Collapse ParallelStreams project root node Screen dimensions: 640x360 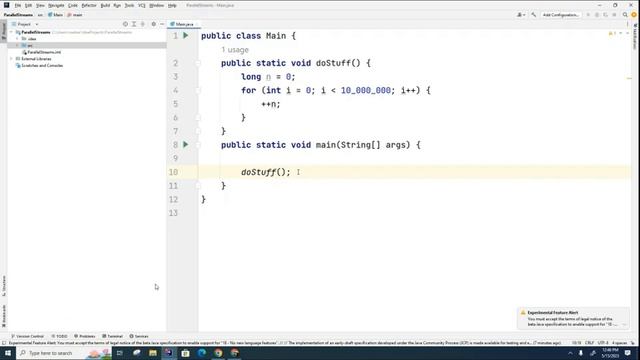coord(12,32)
